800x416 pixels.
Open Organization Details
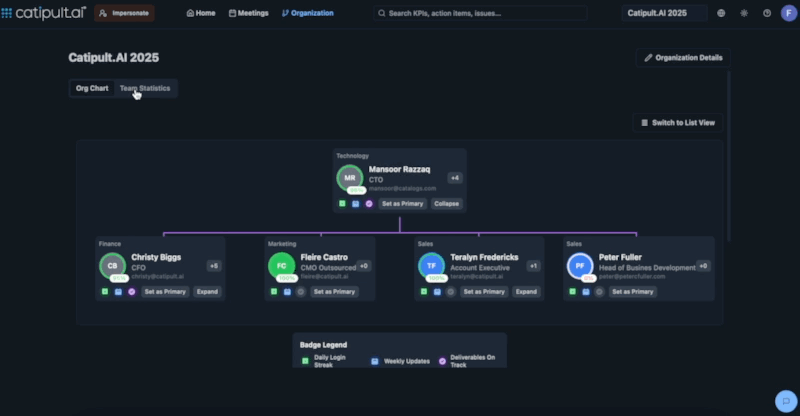(x=683, y=58)
